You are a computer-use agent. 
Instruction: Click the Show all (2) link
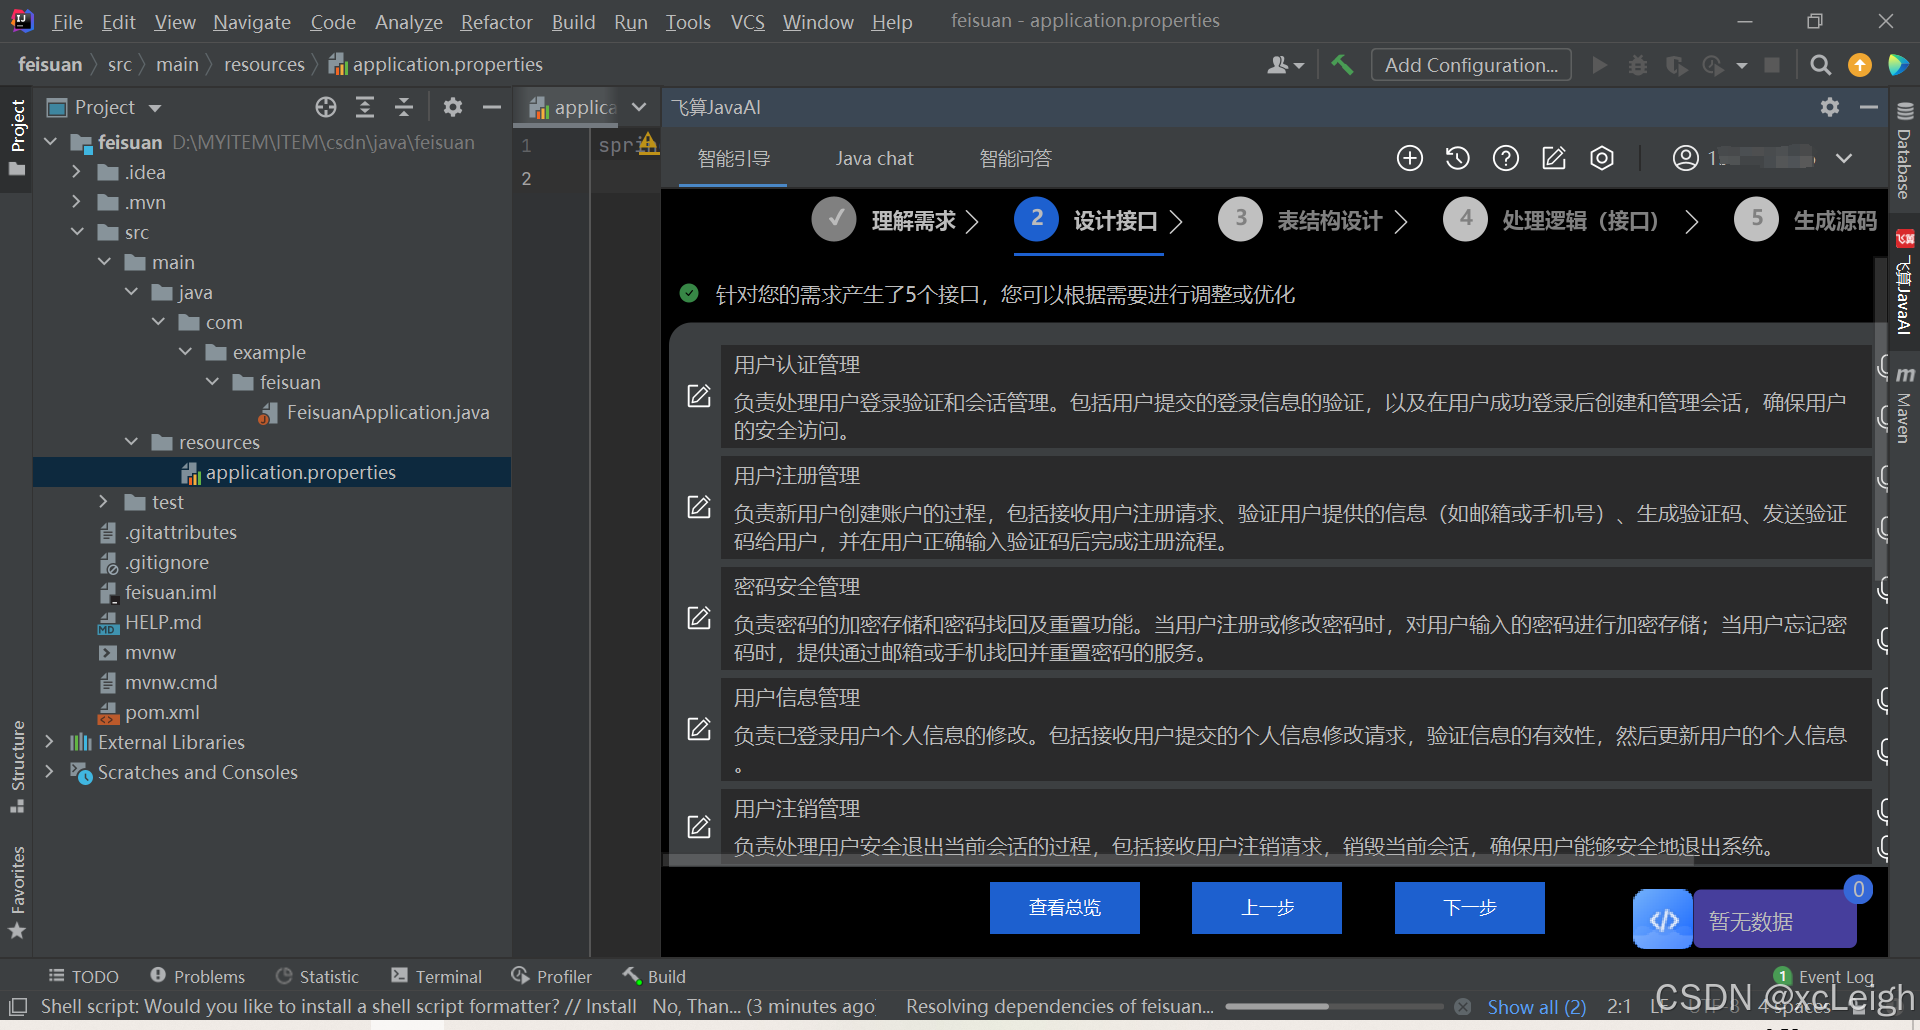[1537, 1006]
